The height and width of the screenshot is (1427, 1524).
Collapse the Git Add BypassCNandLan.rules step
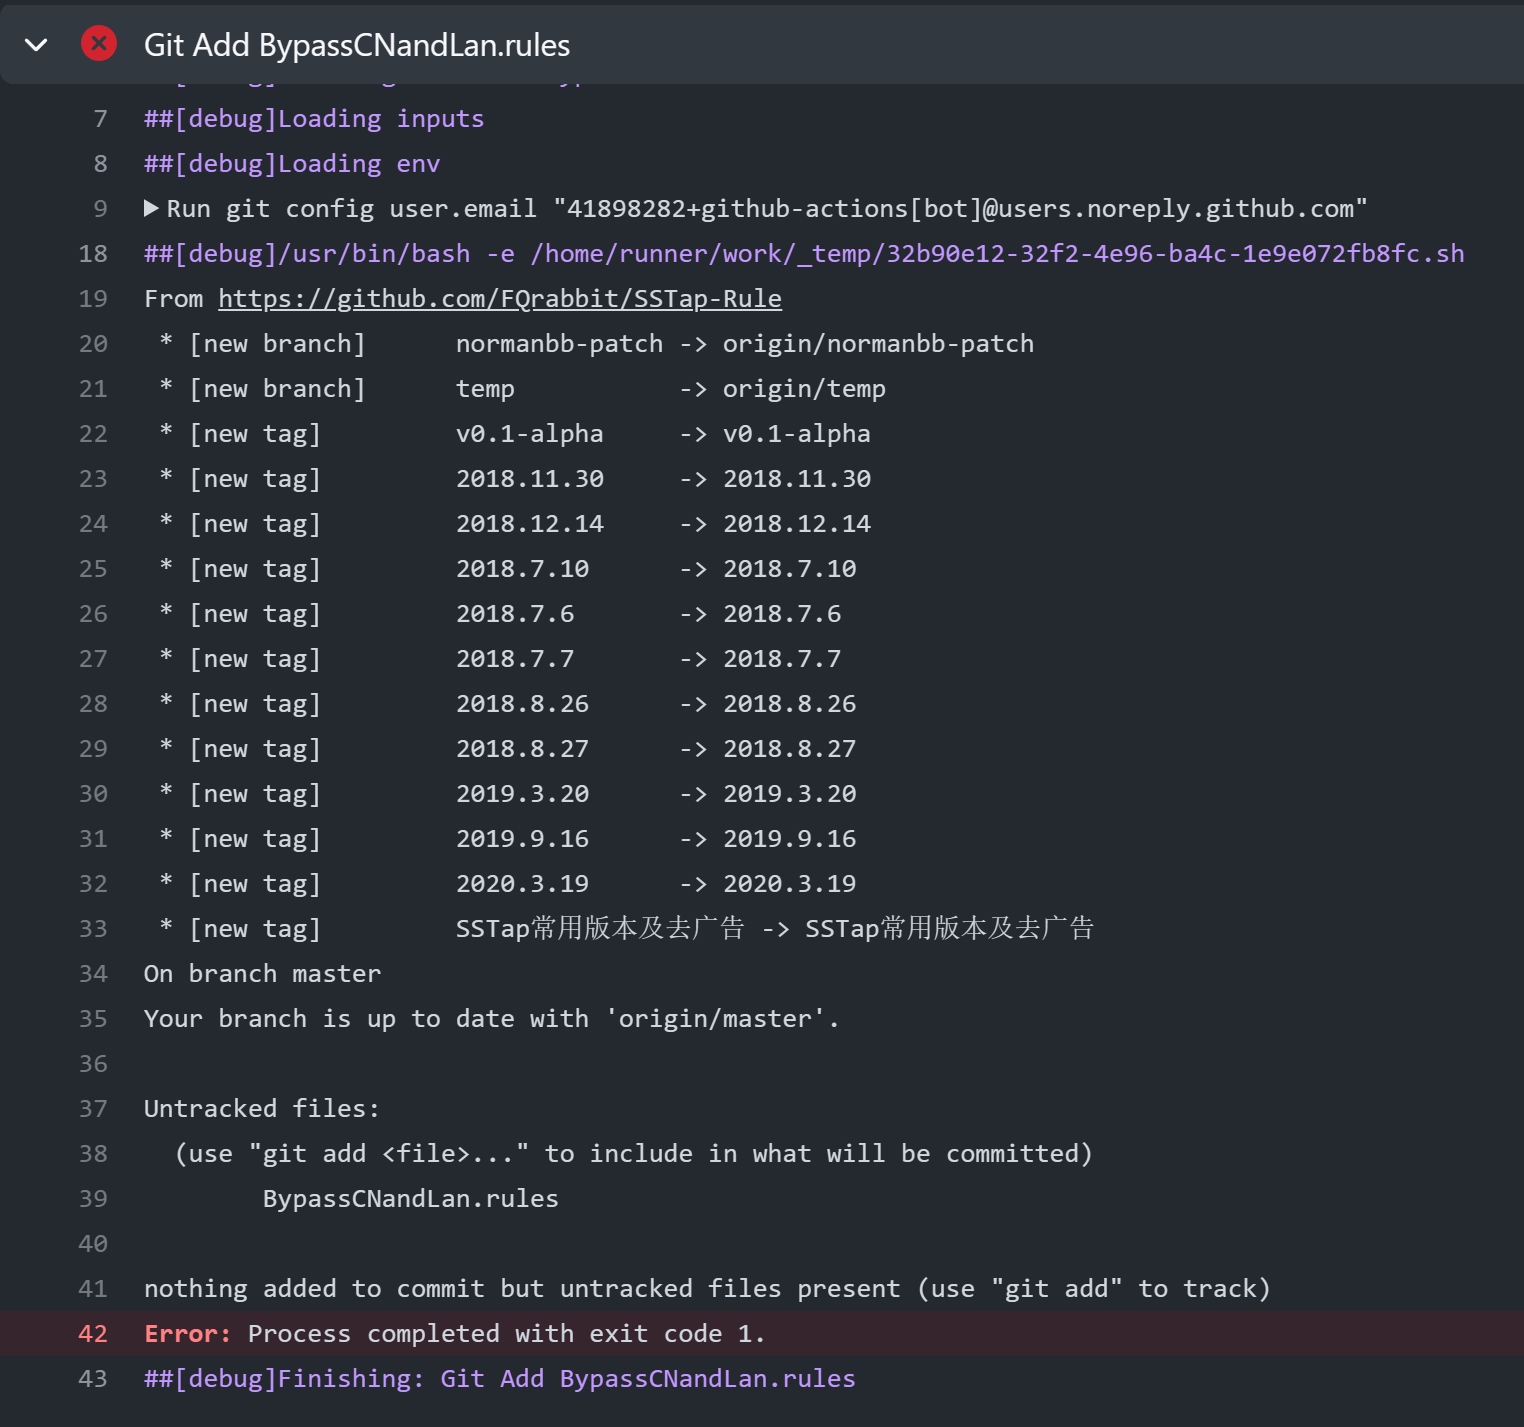(36, 44)
